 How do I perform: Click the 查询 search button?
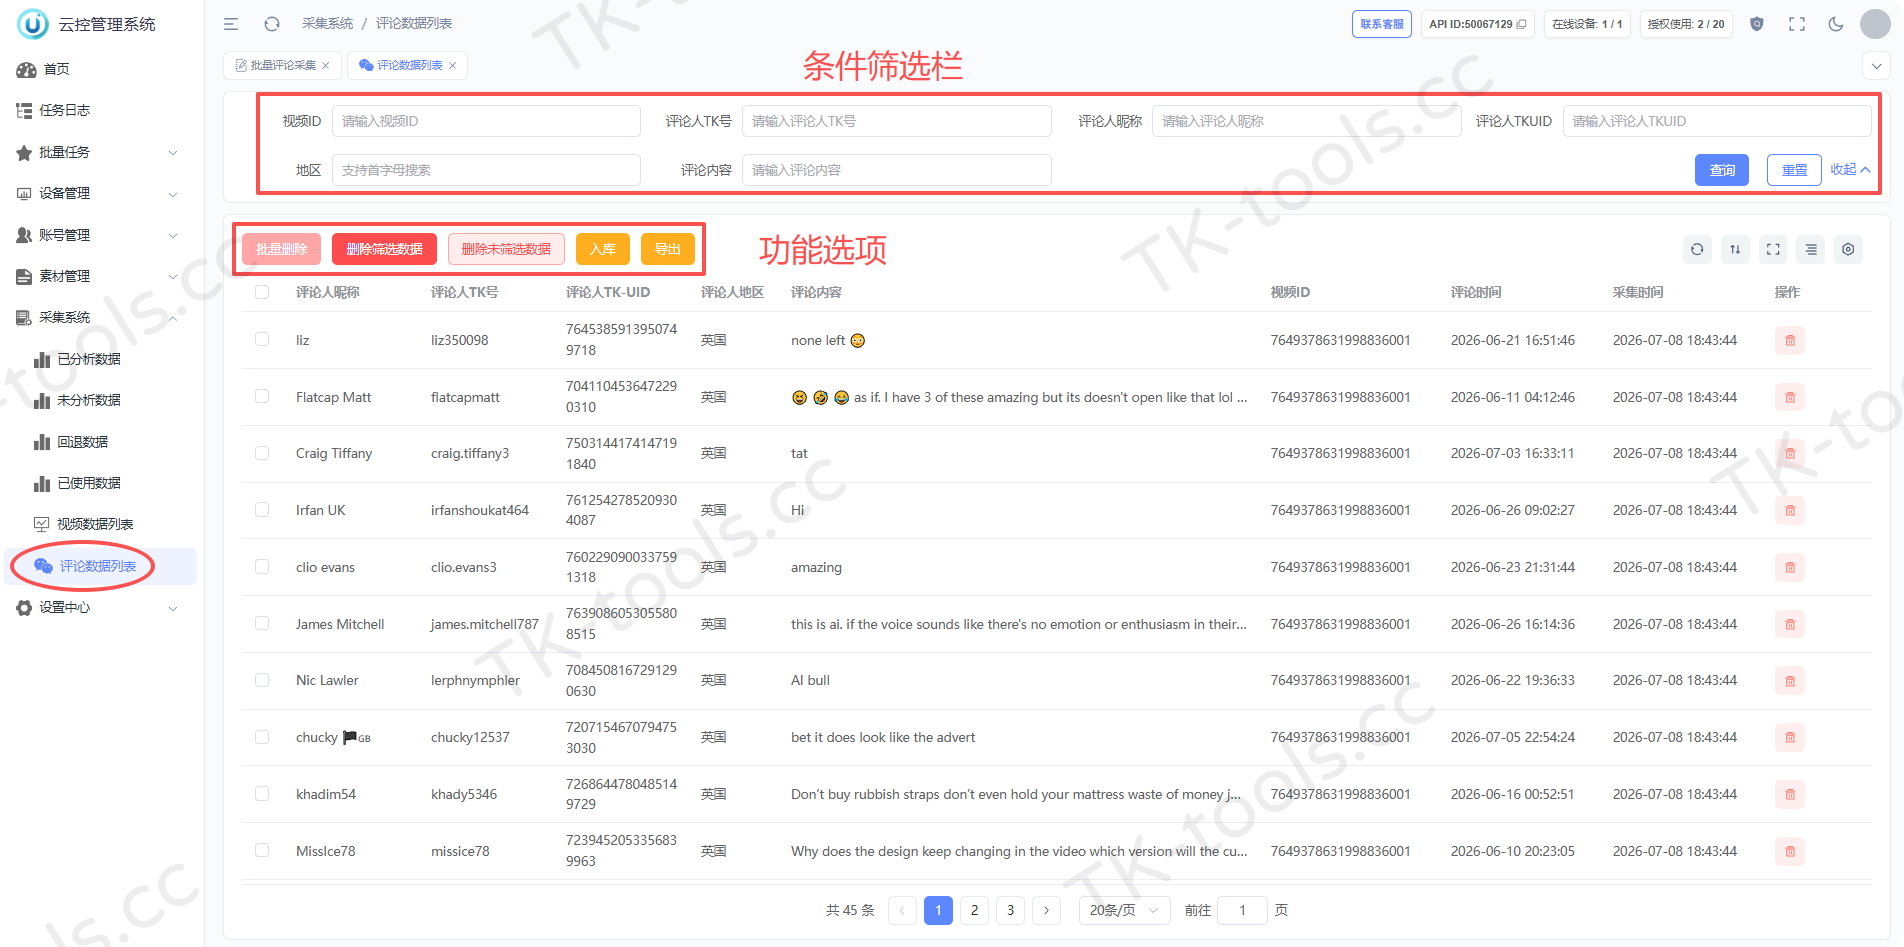coord(1722,171)
